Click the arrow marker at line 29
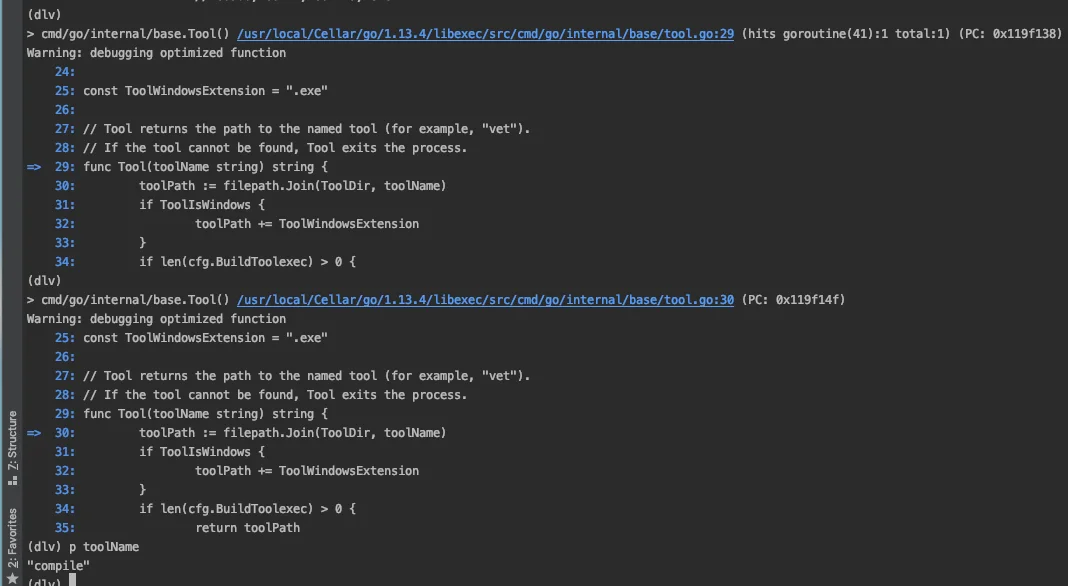 tap(34, 167)
